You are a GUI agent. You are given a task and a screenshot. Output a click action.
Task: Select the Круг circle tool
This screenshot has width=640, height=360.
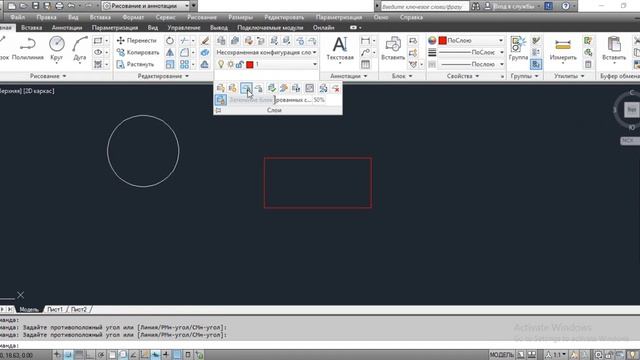(57, 49)
